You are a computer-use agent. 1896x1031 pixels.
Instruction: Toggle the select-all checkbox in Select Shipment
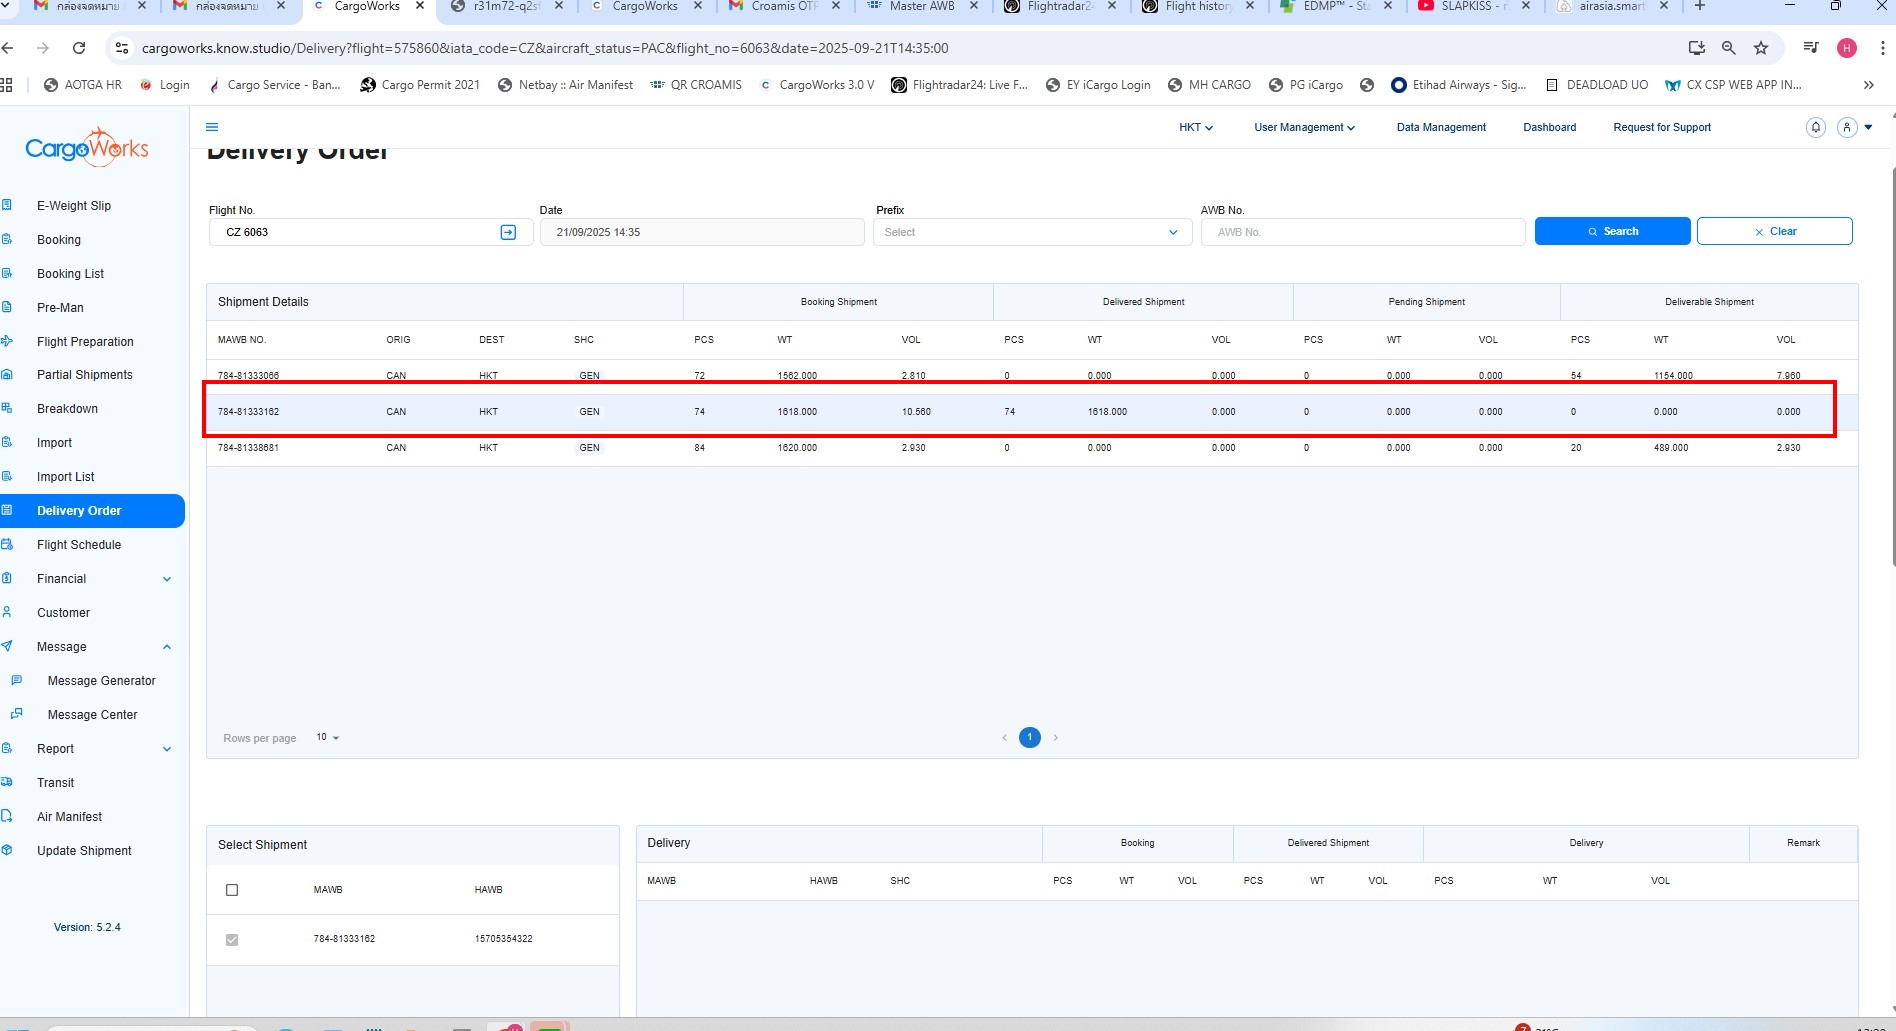coord(232,890)
